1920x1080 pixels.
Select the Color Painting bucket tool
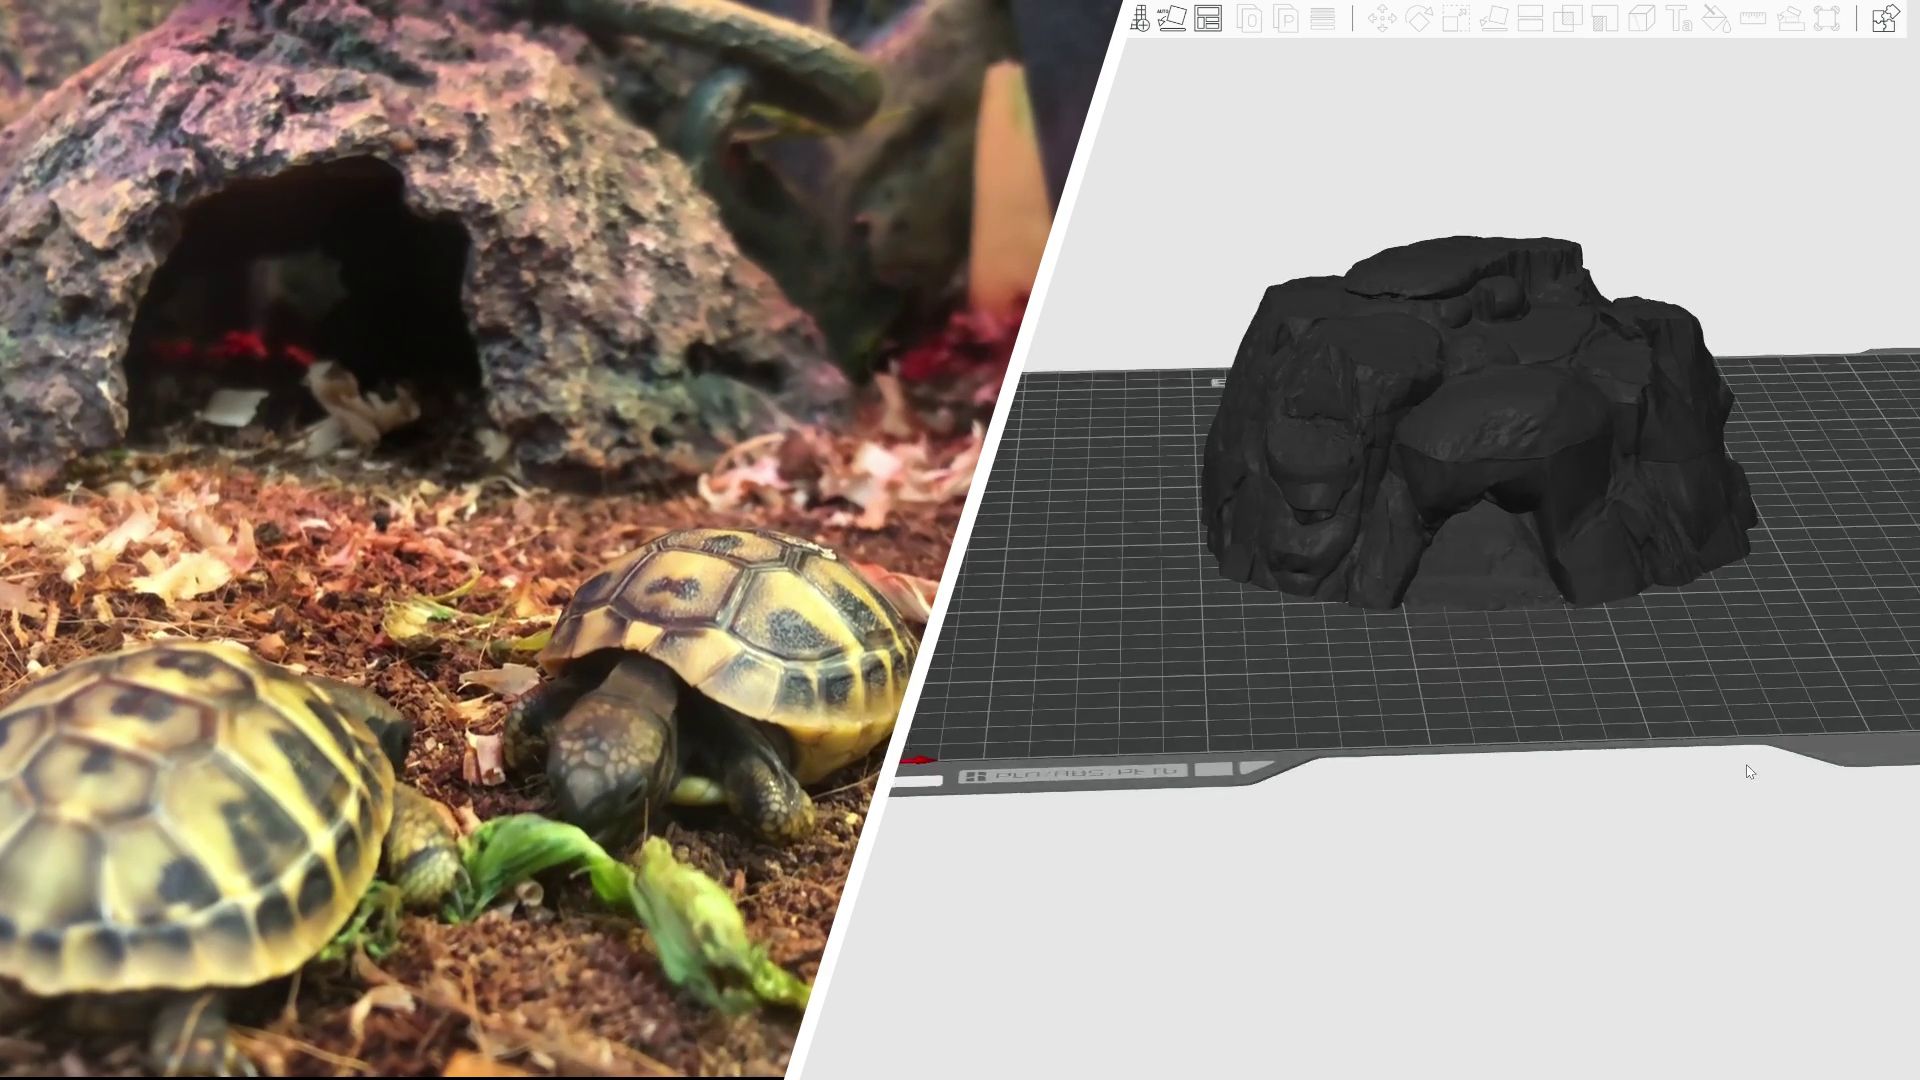(x=1716, y=18)
